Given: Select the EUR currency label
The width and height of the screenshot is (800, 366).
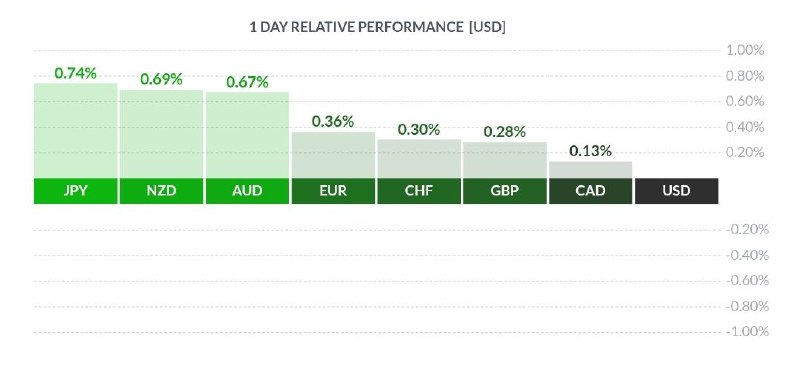Looking at the screenshot, I should [x=333, y=191].
